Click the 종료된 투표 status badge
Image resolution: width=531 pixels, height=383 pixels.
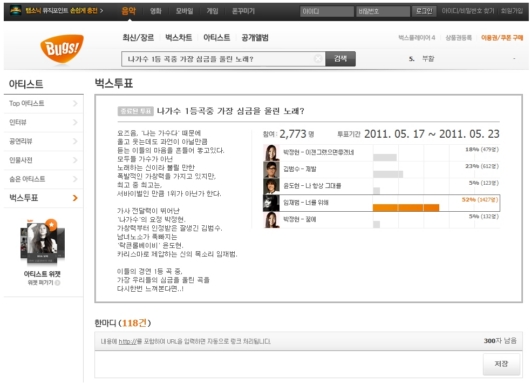pyautogui.click(x=135, y=111)
